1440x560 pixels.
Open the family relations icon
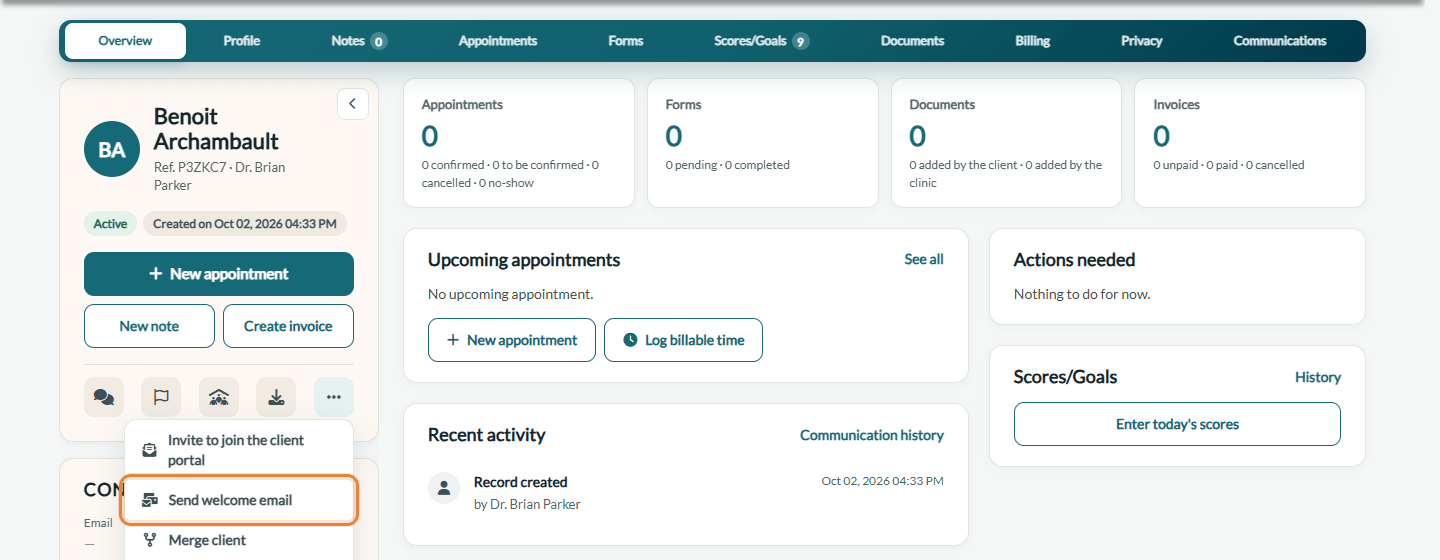[219, 397]
